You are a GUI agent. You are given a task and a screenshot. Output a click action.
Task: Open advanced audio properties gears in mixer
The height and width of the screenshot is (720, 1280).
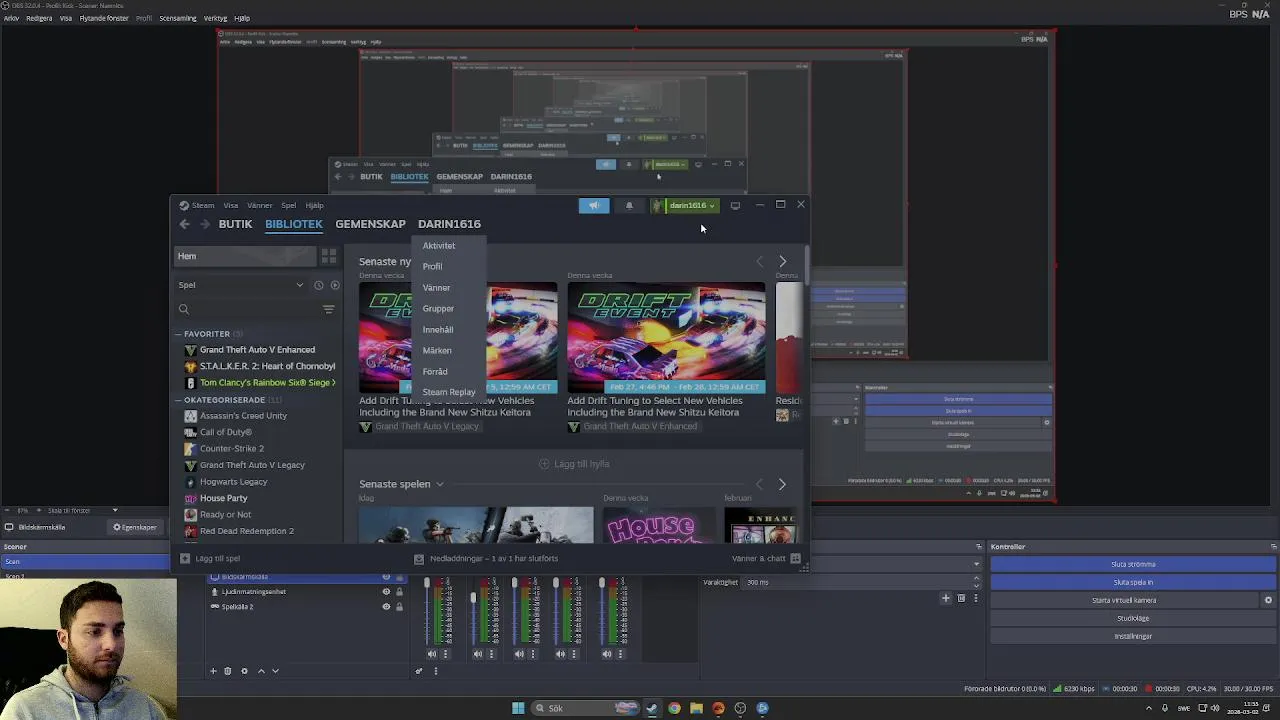tap(419, 671)
